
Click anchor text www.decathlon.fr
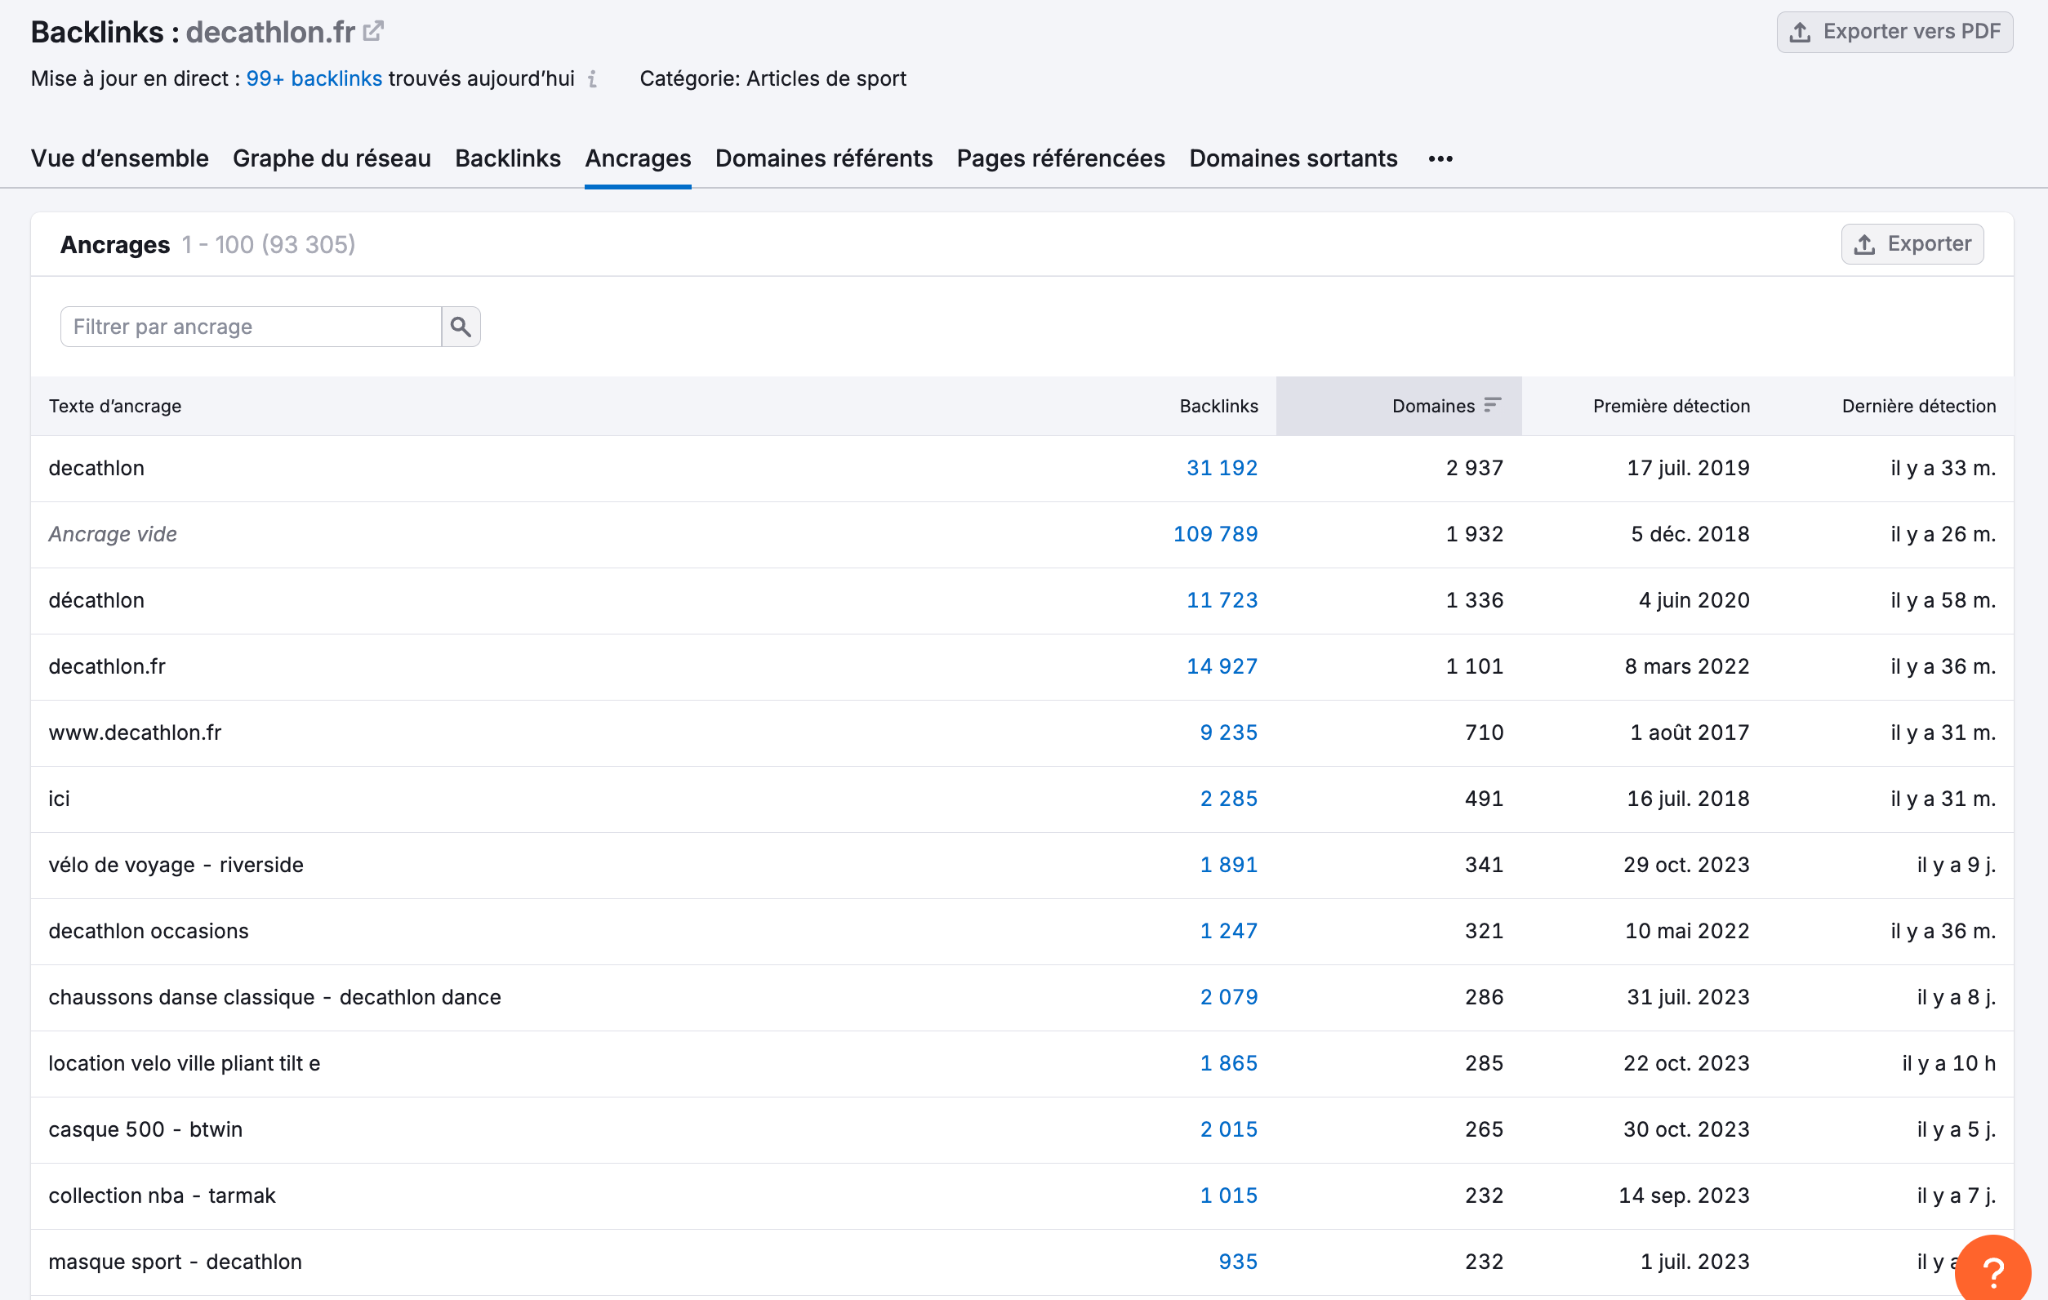(135, 732)
